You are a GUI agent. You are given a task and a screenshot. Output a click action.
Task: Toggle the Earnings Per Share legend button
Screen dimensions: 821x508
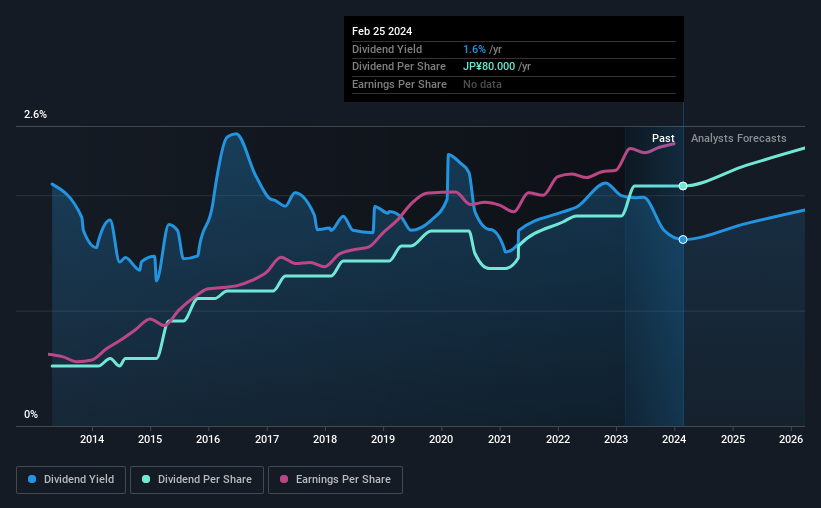tap(335, 480)
